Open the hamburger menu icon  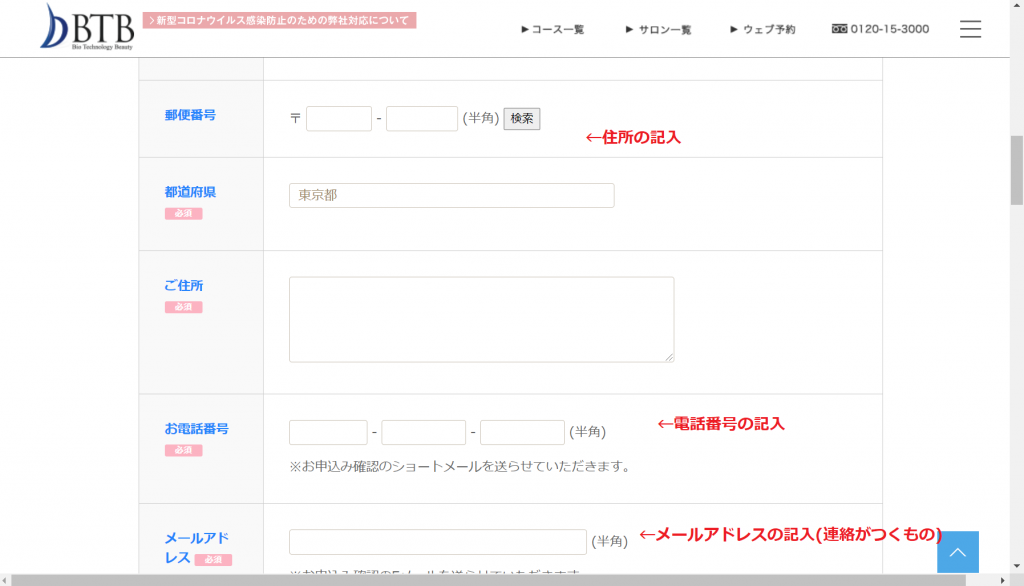tap(970, 29)
